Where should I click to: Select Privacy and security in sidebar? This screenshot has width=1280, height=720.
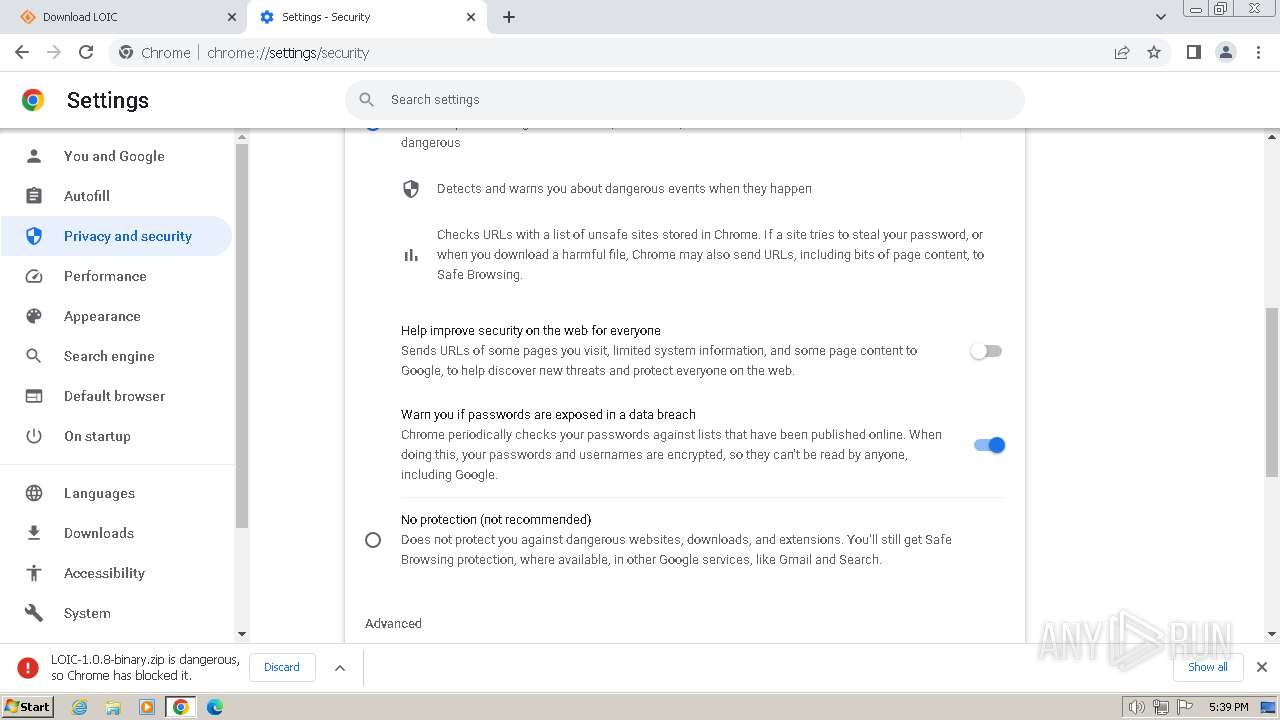116,236
